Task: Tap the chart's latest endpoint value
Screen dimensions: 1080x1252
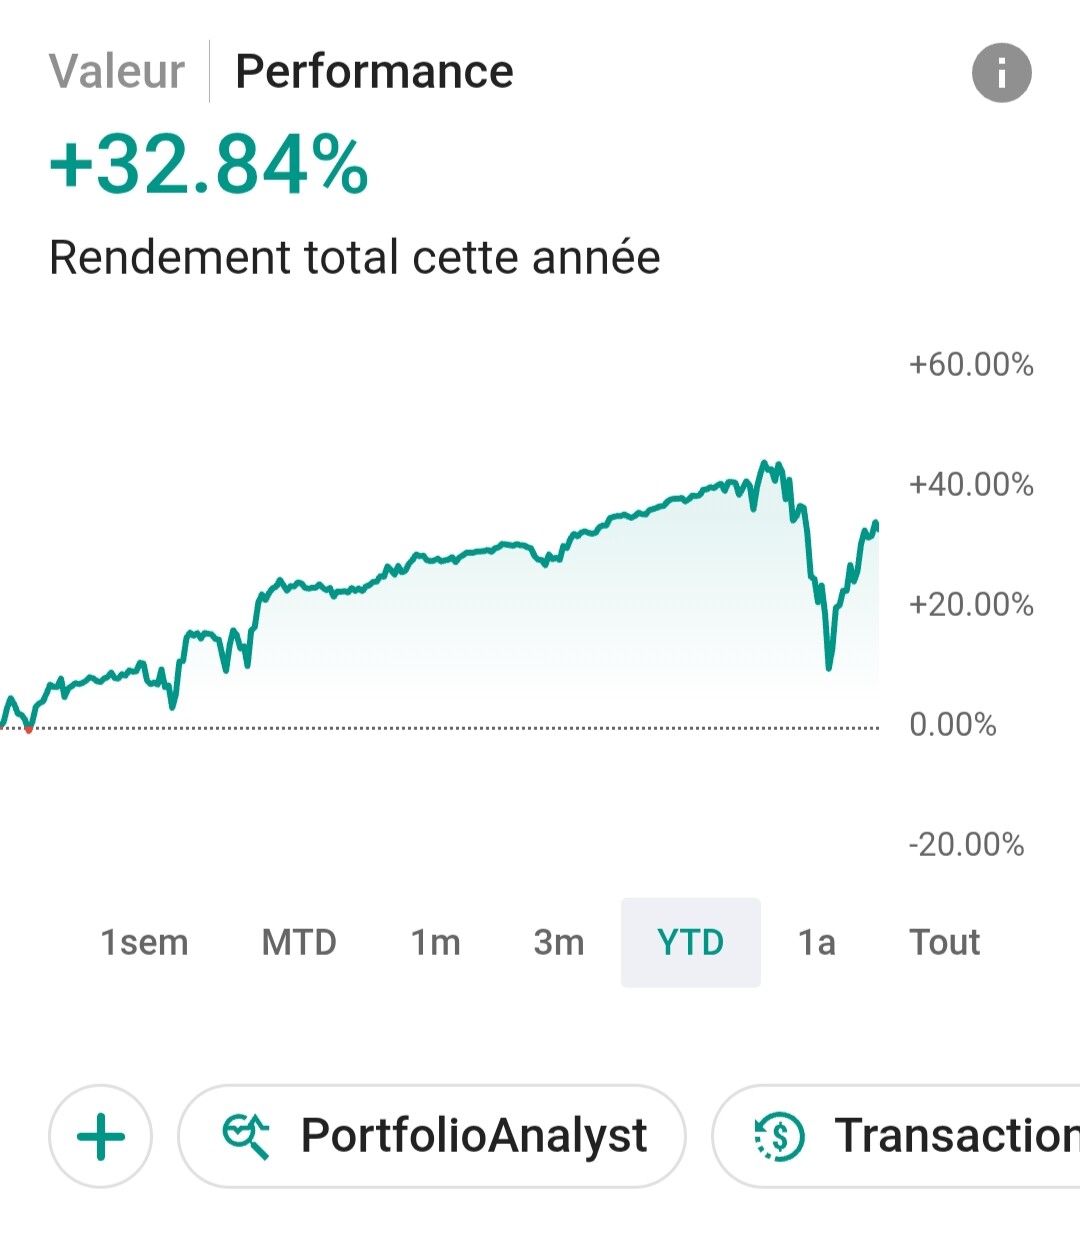Action: point(876,524)
